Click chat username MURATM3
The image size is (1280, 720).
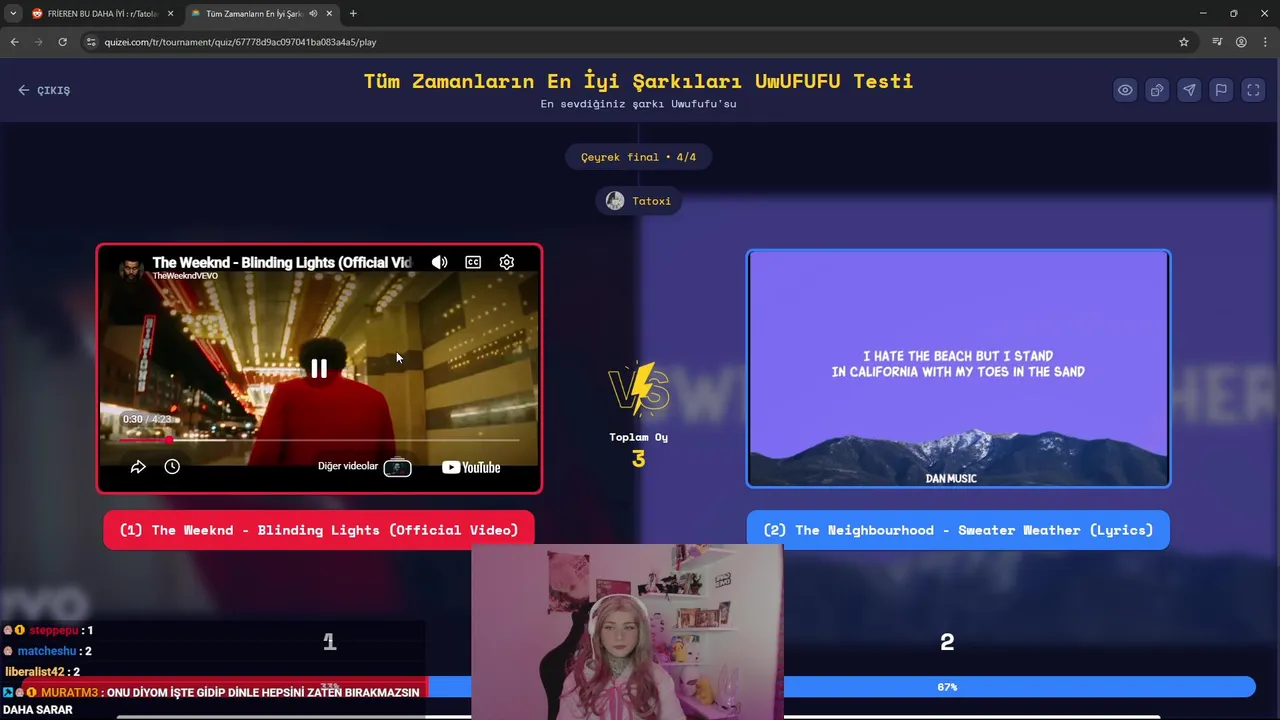(x=70, y=692)
